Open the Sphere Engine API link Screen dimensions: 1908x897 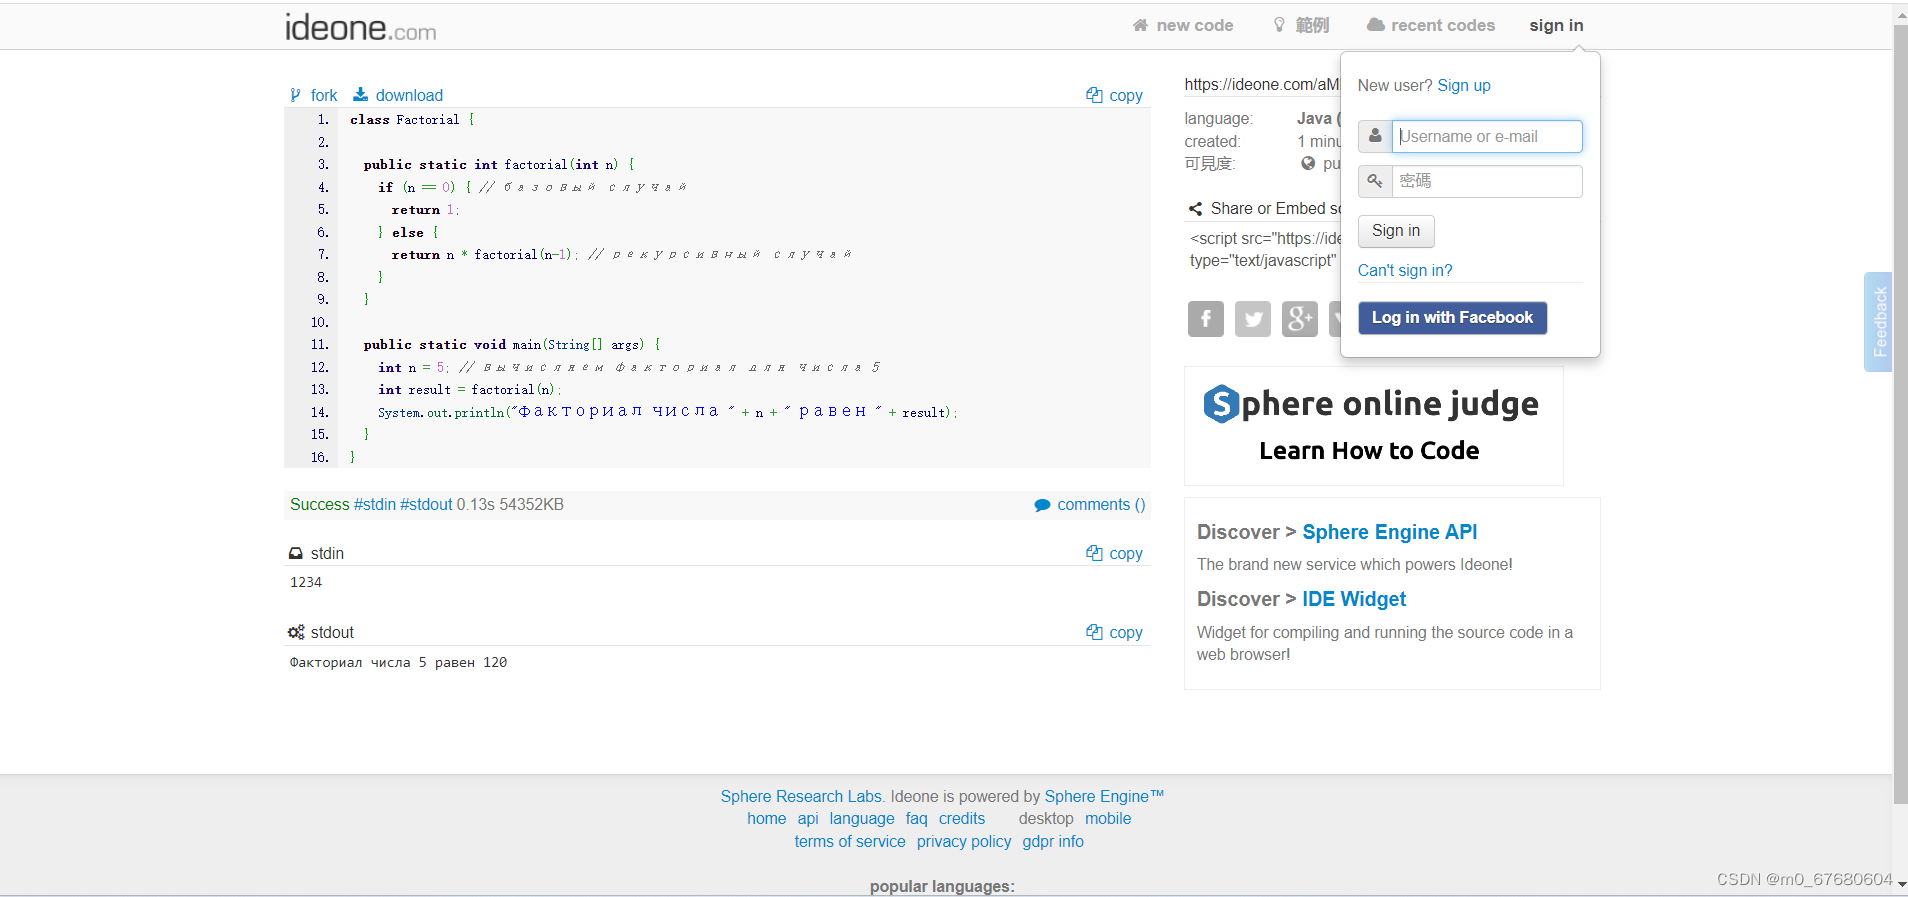pos(1389,532)
